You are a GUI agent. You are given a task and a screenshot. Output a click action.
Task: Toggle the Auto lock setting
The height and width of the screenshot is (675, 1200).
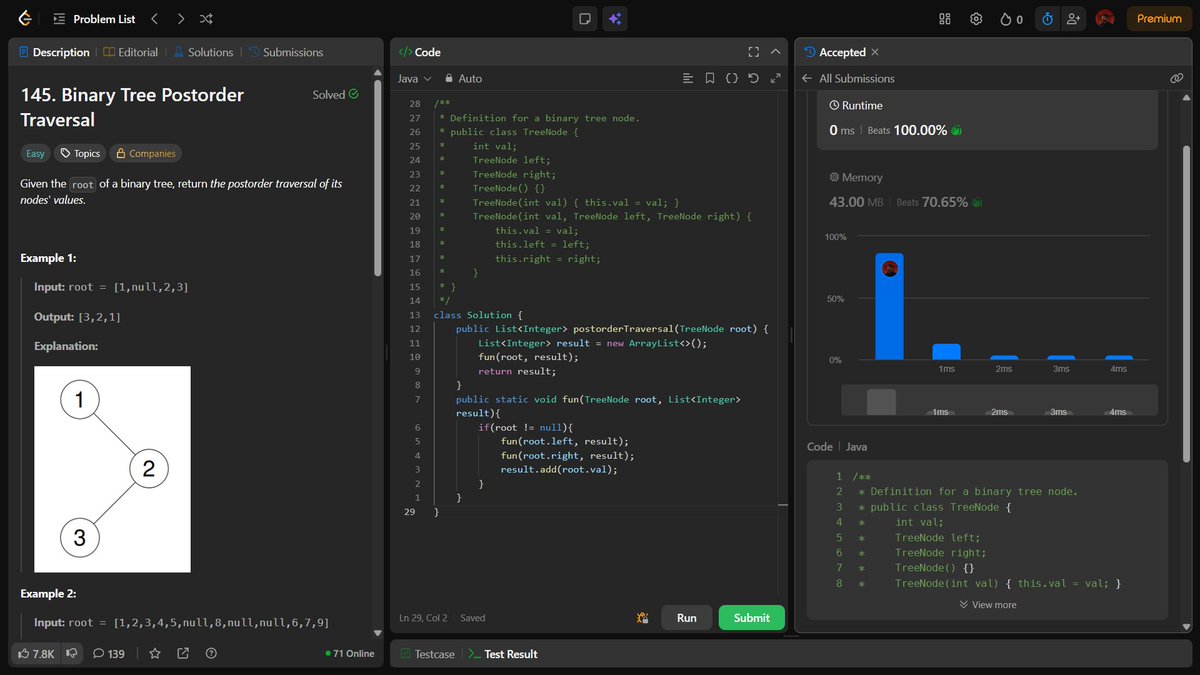click(x=463, y=78)
